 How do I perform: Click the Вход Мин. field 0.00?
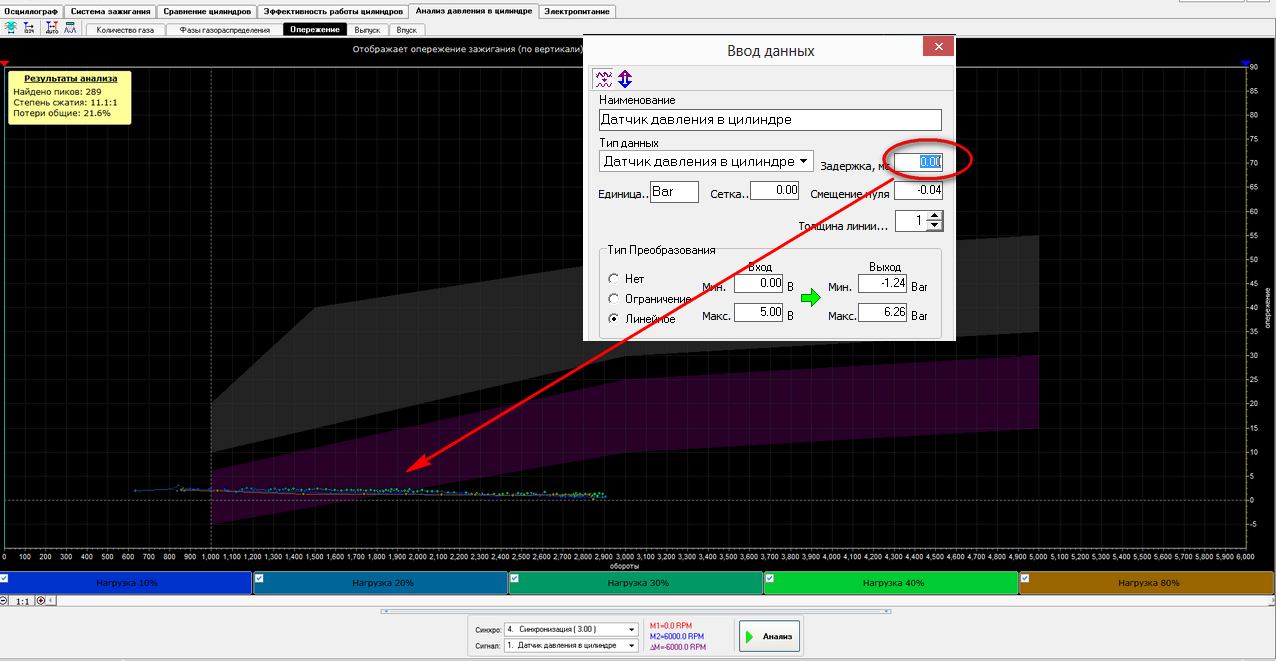click(758, 284)
